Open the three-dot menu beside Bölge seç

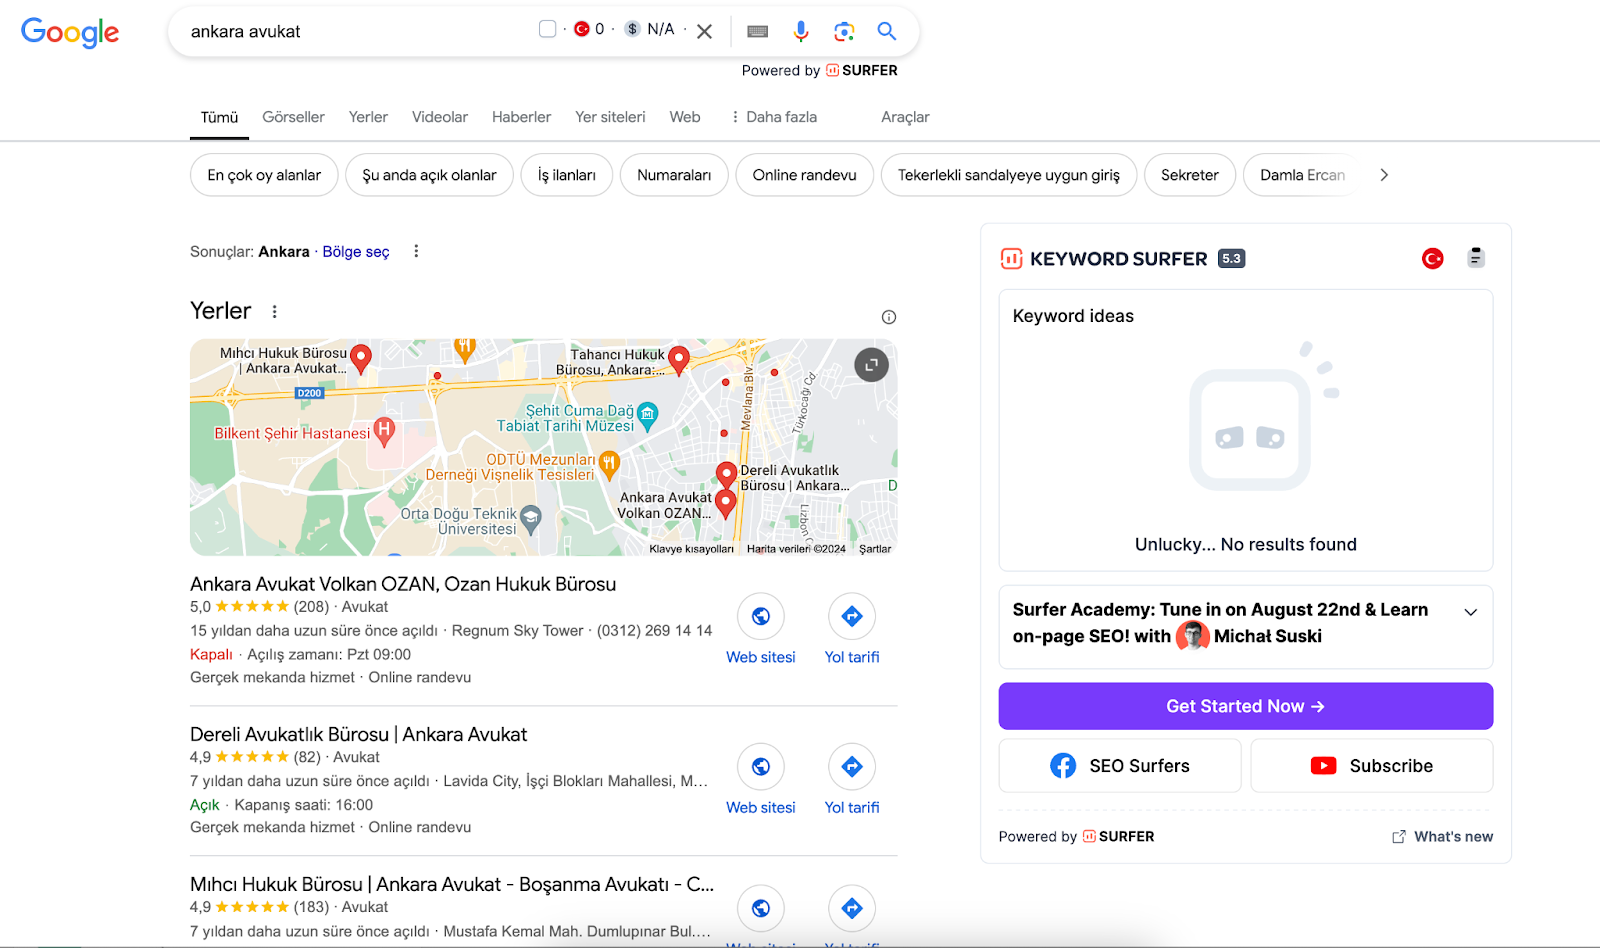click(x=416, y=251)
